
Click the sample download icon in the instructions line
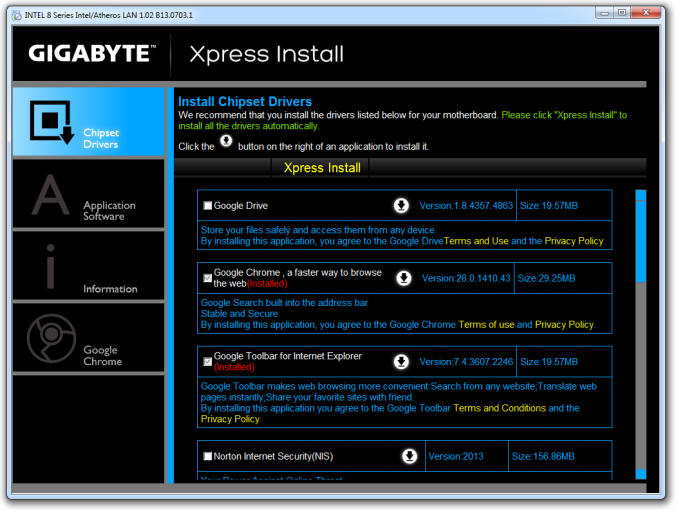click(226, 141)
